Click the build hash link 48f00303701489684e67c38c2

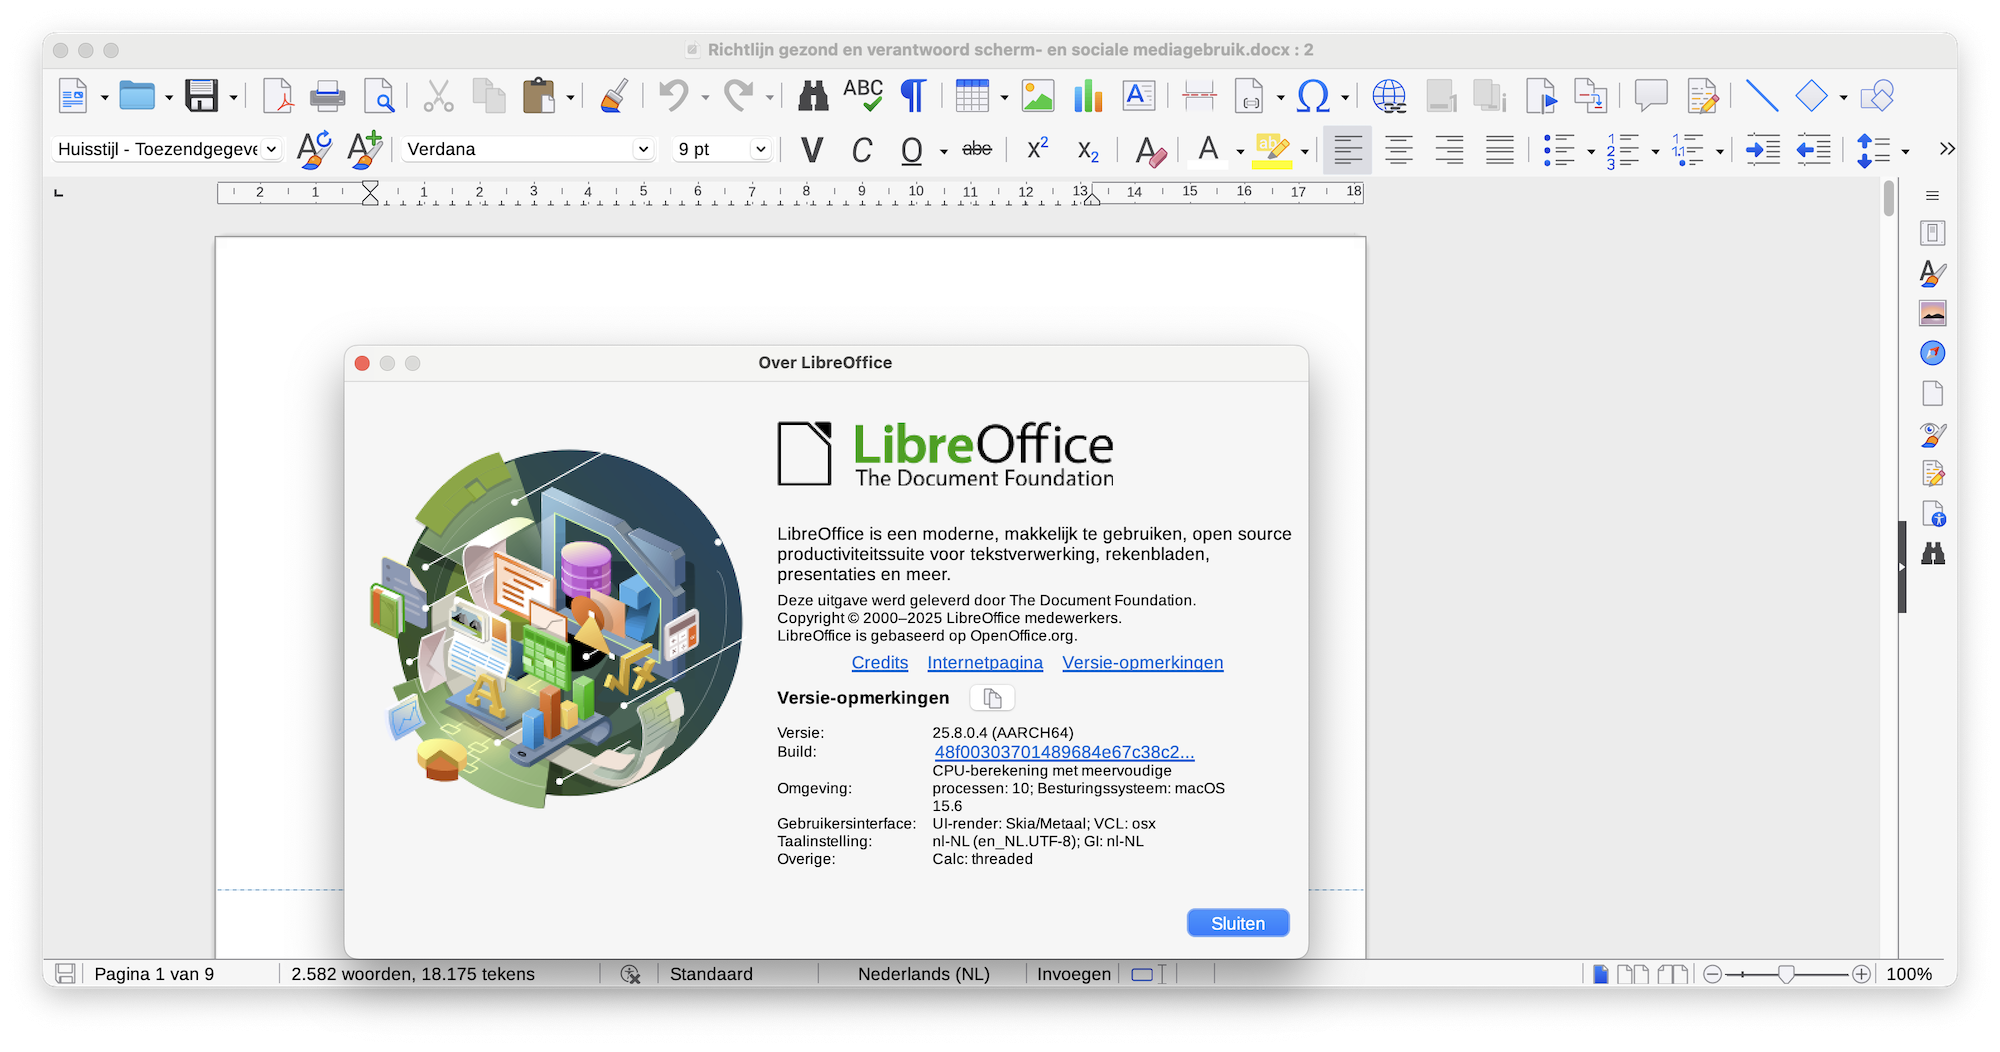1064,752
